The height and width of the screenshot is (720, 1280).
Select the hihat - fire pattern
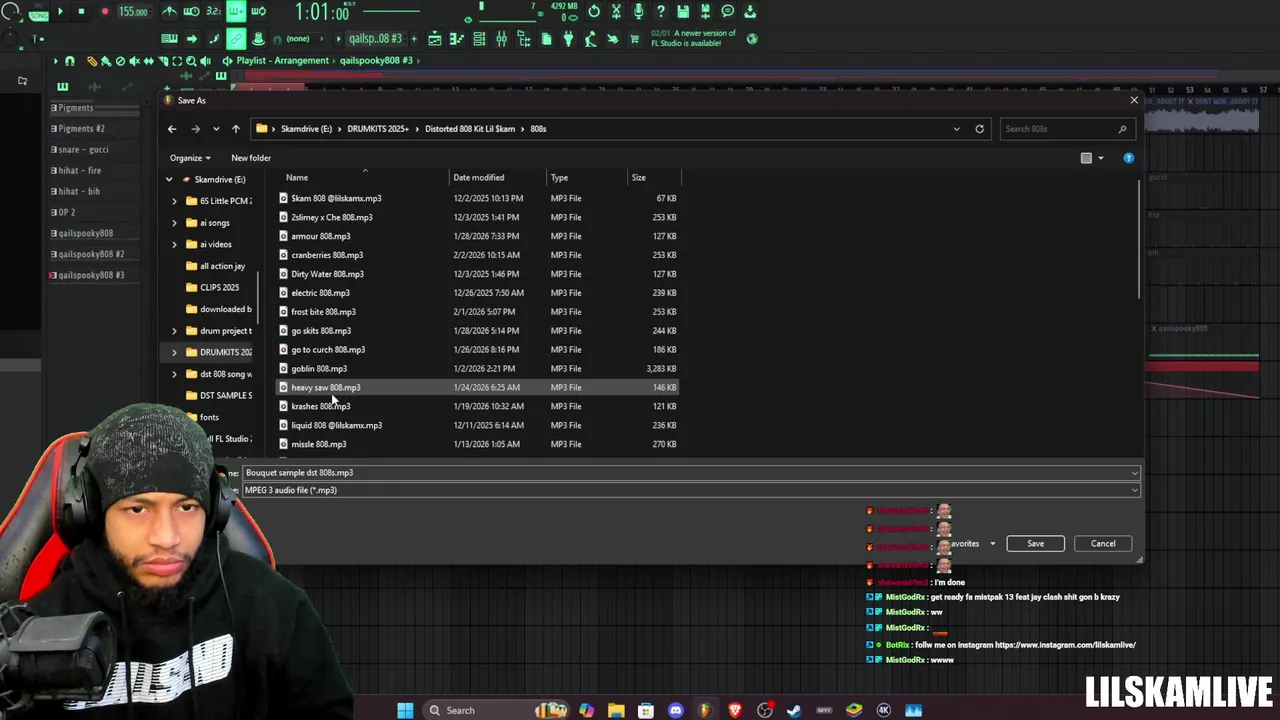[x=79, y=171]
